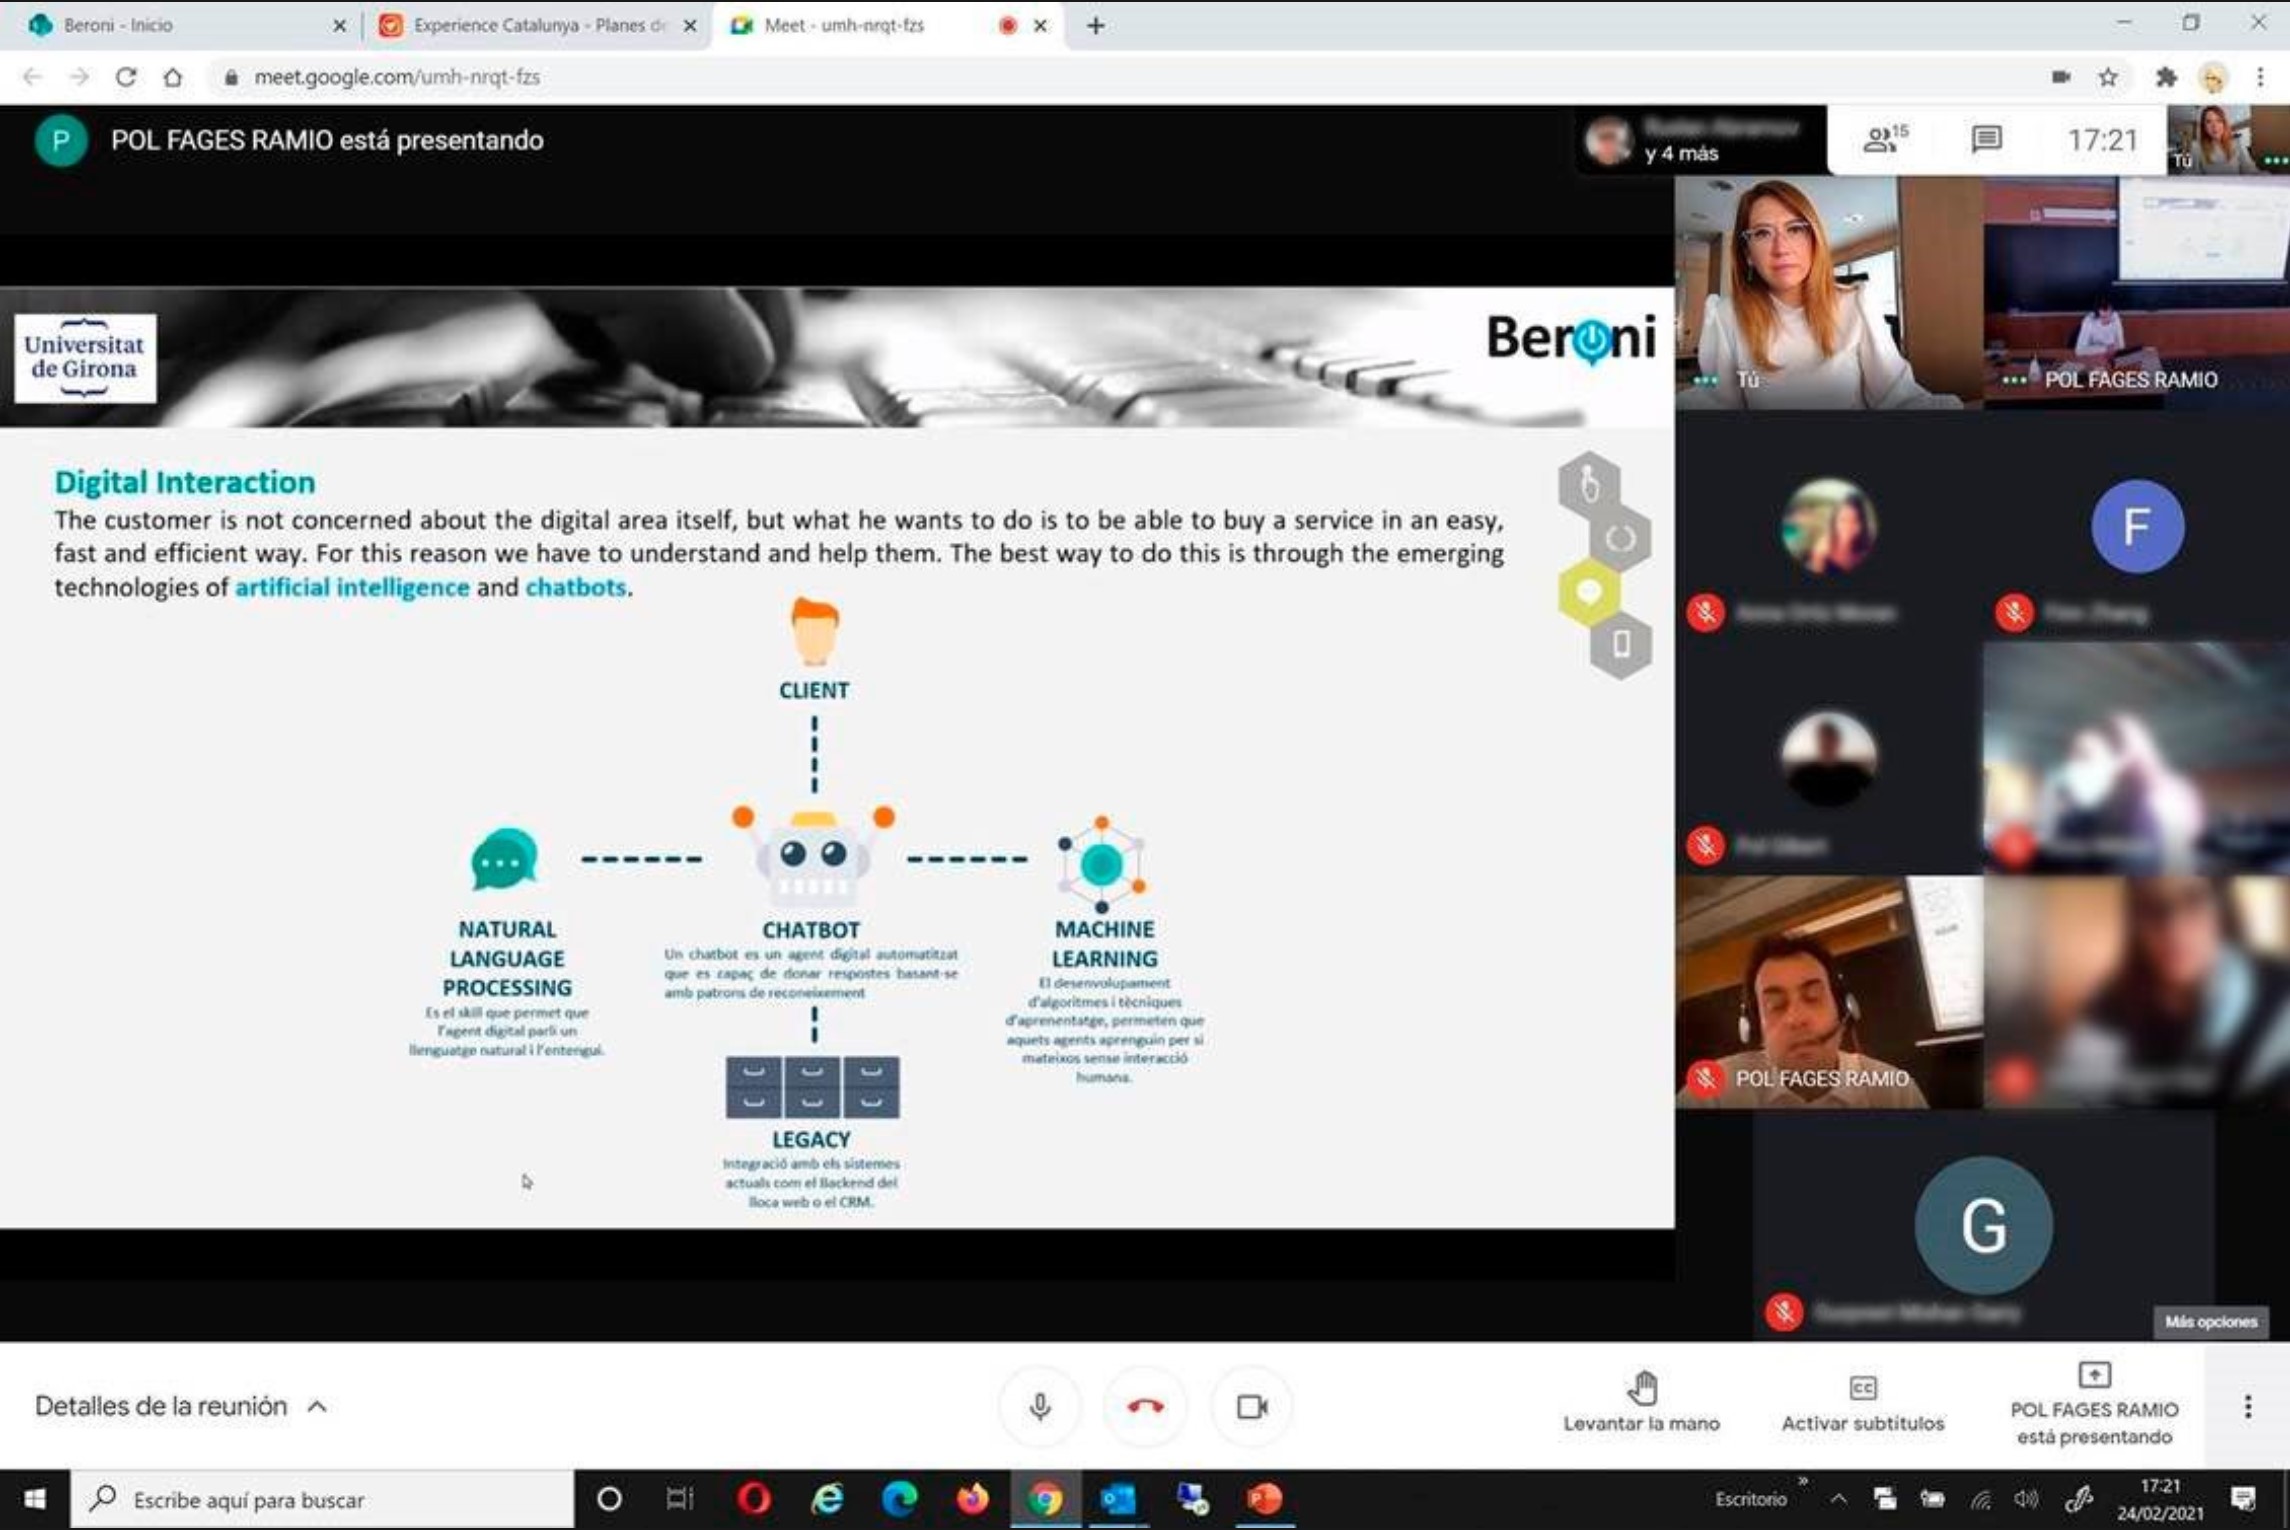Switch to the Experience Catalunya tab
This screenshot has width=2290, height=1530.
tap(530, 25)
